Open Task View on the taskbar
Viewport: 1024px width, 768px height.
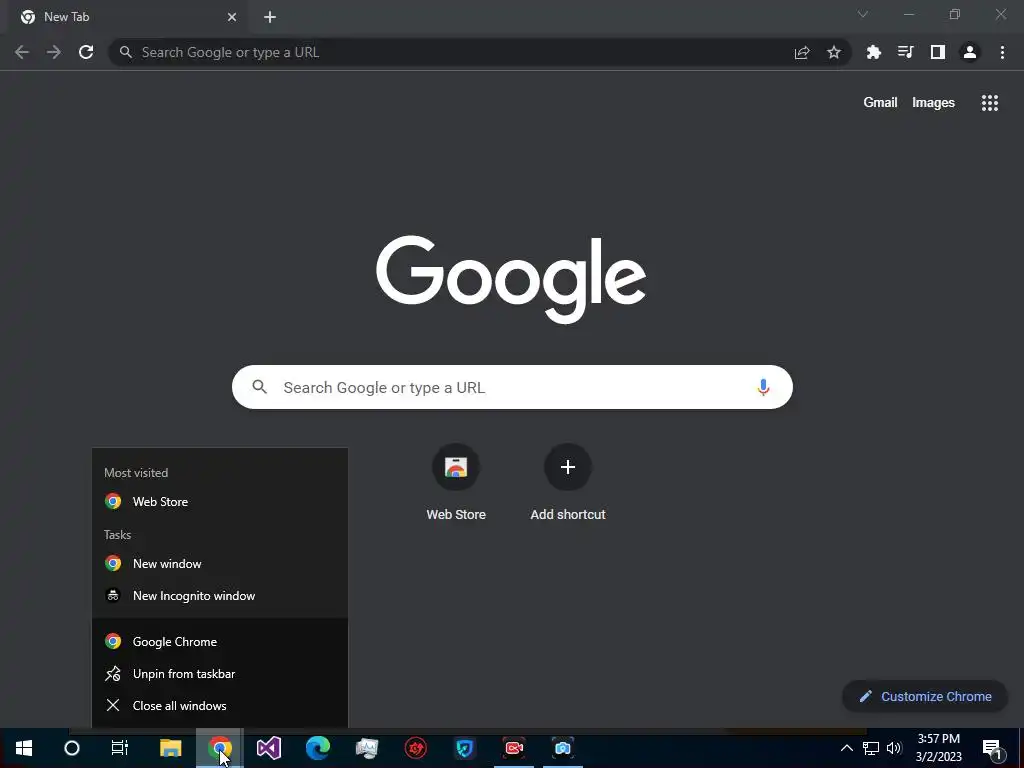click(120, 748)
